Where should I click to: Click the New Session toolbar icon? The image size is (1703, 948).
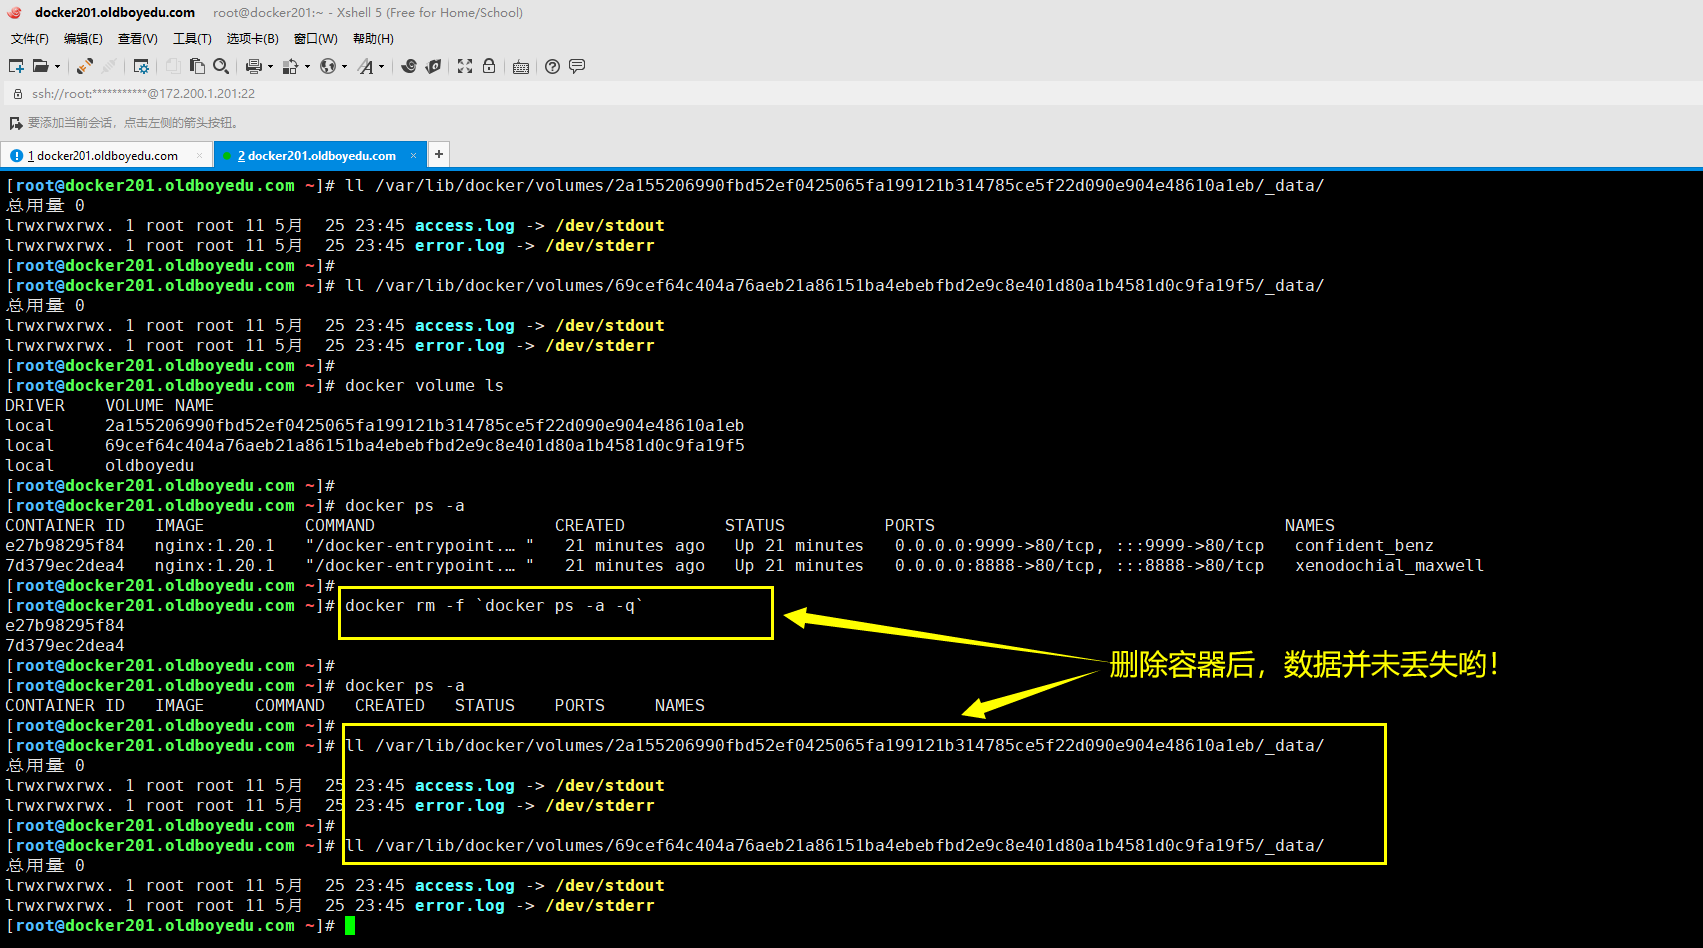(16, 66)
